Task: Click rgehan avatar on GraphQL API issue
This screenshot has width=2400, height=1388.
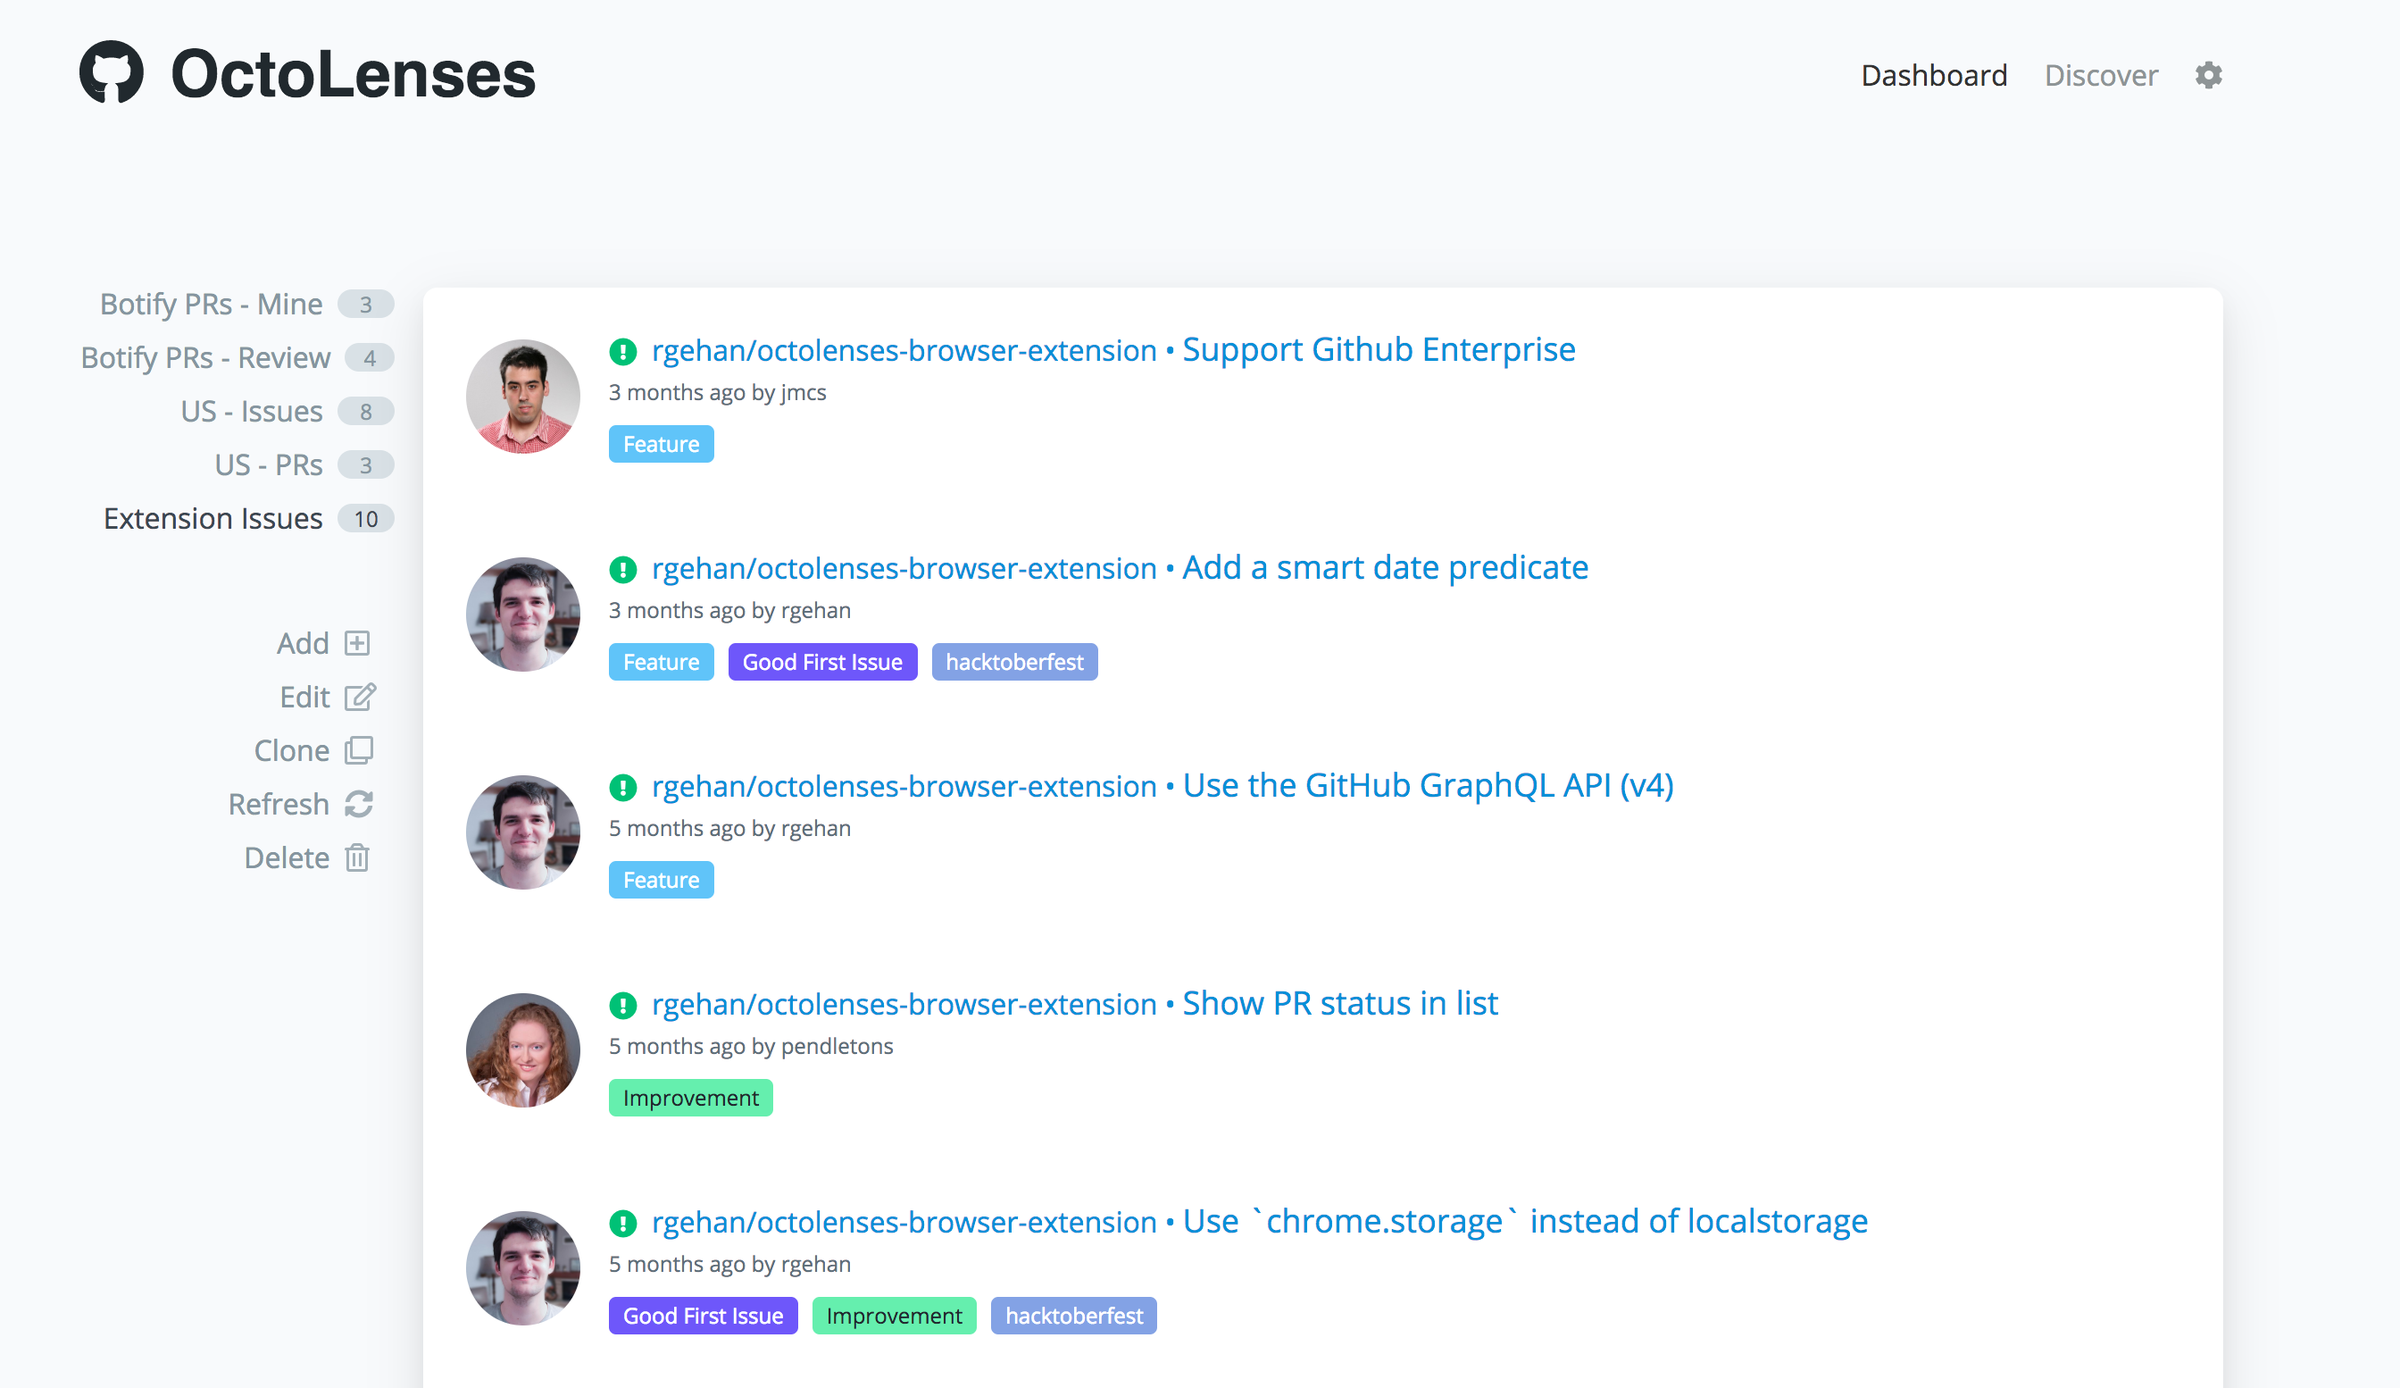Action: point(523,832)
